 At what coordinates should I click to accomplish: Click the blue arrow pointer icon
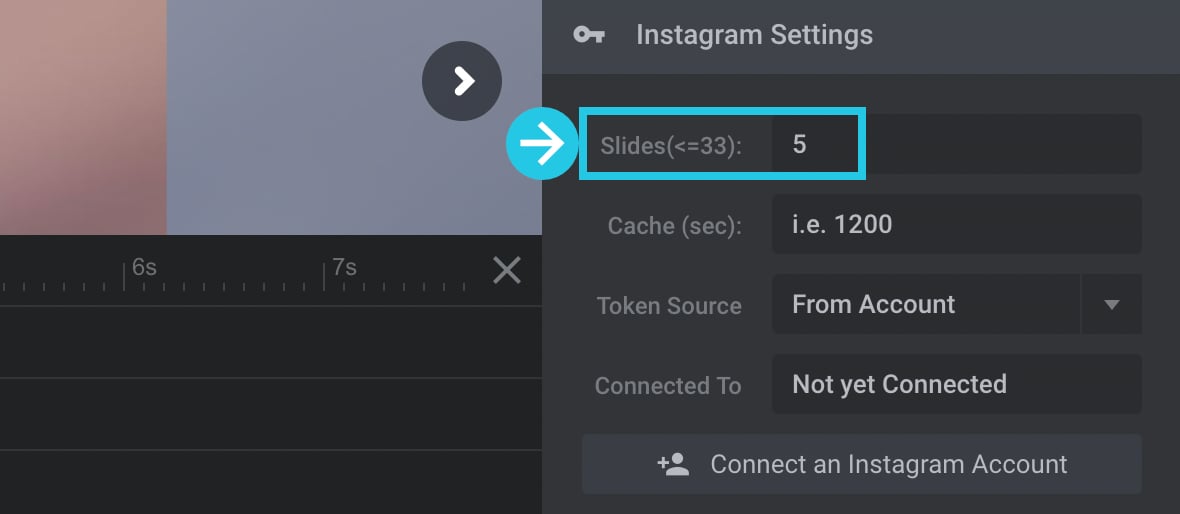click(x=542, y=144)
